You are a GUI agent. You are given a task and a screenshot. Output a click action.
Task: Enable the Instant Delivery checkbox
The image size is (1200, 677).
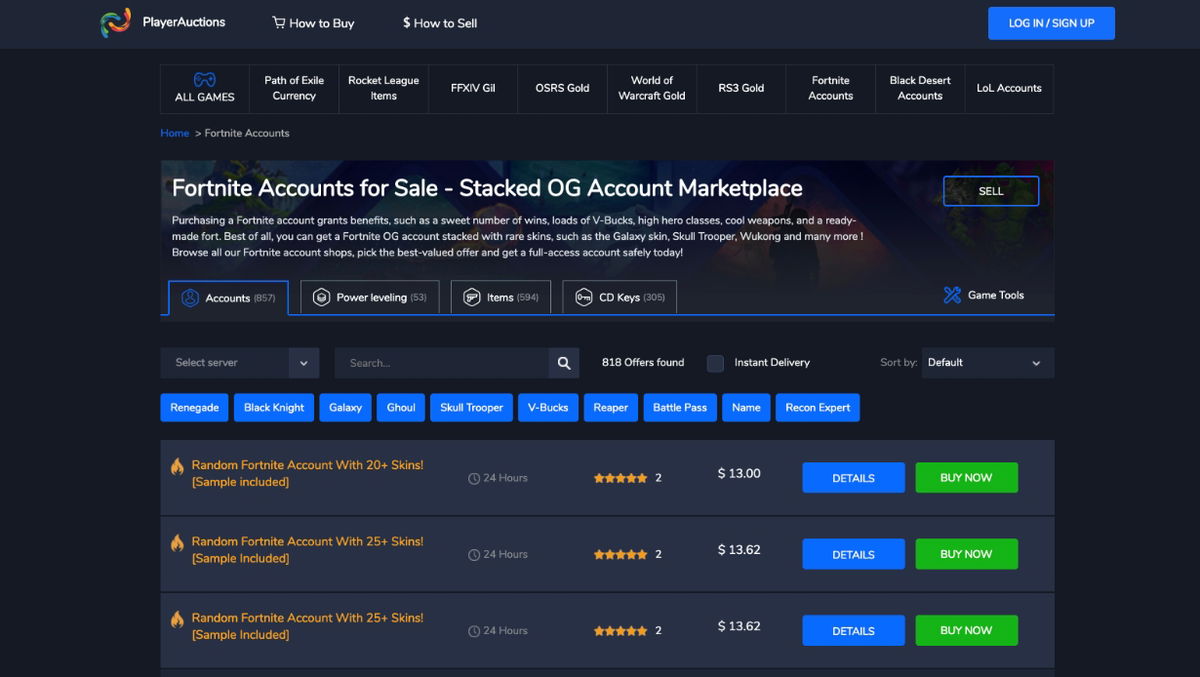pos(715,363)
